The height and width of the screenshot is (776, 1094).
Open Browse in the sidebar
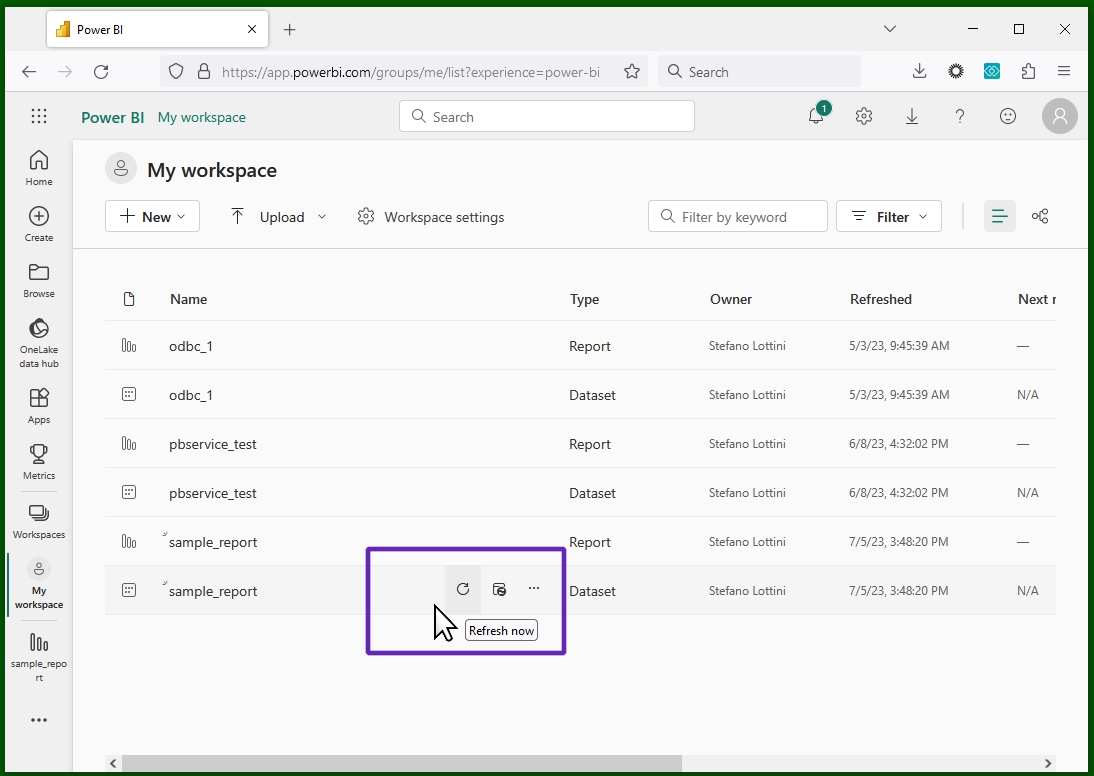[x=39, y=281]
